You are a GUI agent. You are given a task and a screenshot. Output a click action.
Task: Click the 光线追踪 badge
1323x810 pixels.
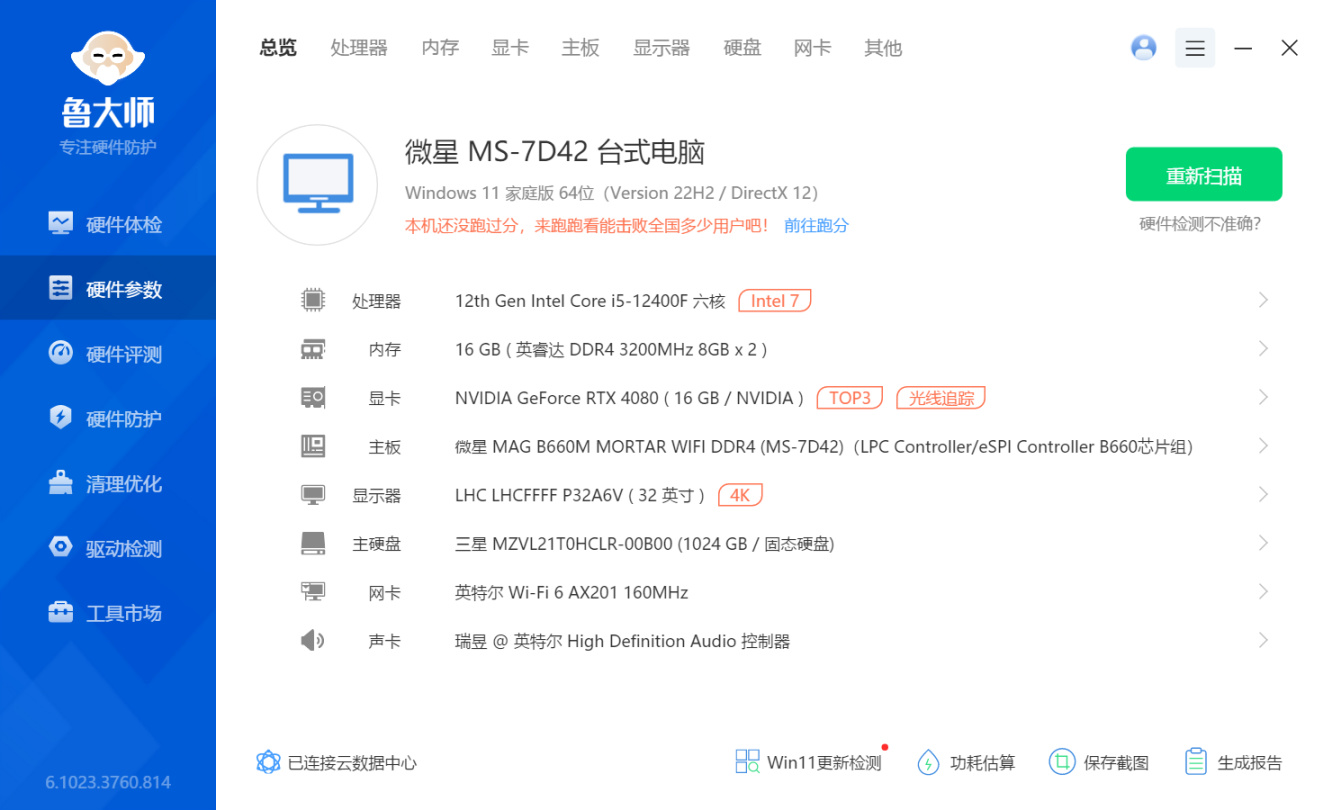(941, 398)
